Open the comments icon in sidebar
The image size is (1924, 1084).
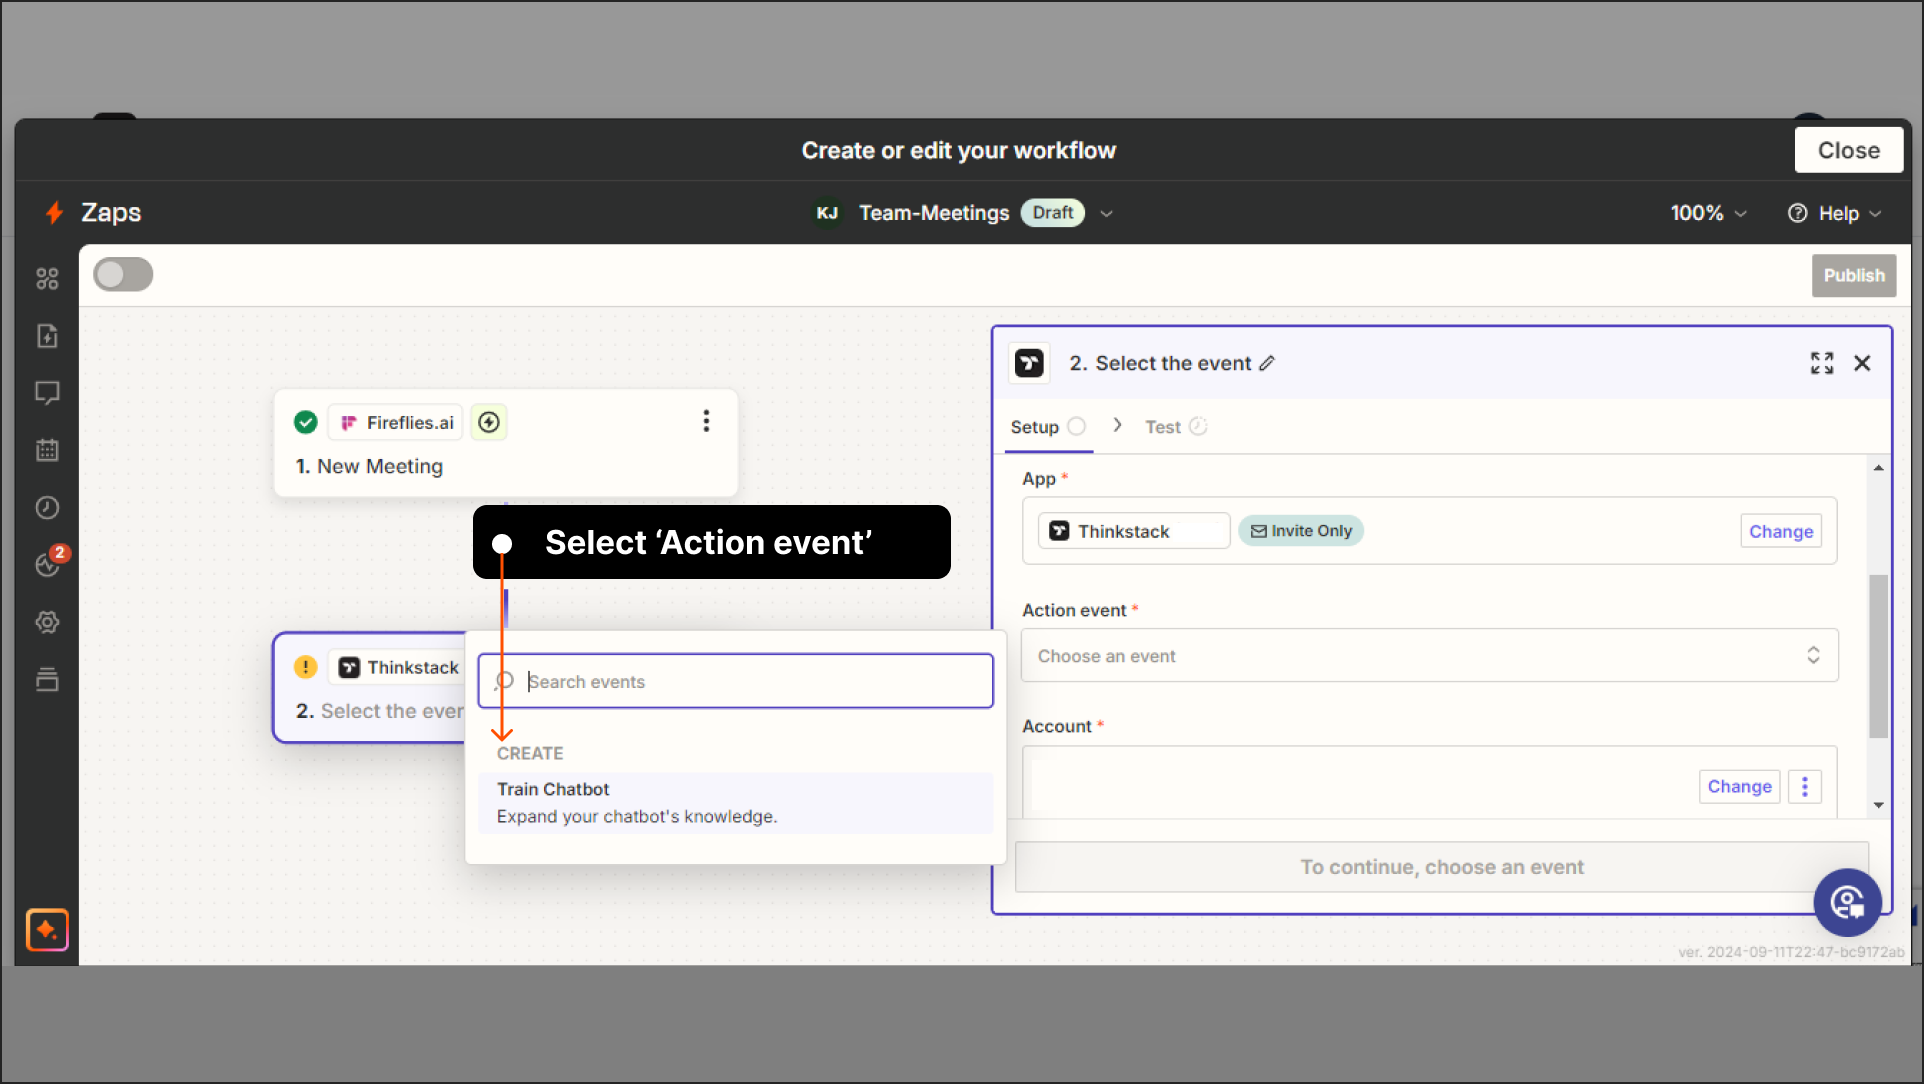click(47, 393)
